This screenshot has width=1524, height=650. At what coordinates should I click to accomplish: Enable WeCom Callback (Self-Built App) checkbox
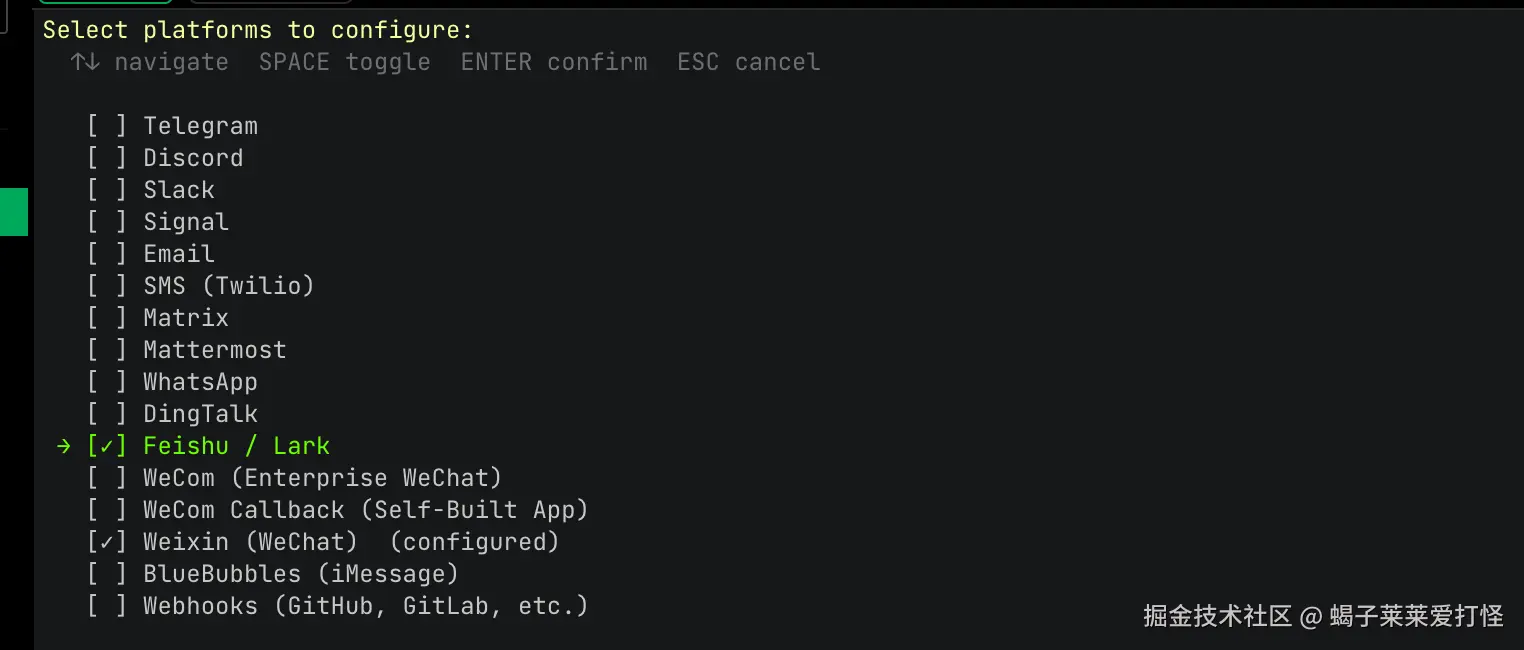[107, 510]
